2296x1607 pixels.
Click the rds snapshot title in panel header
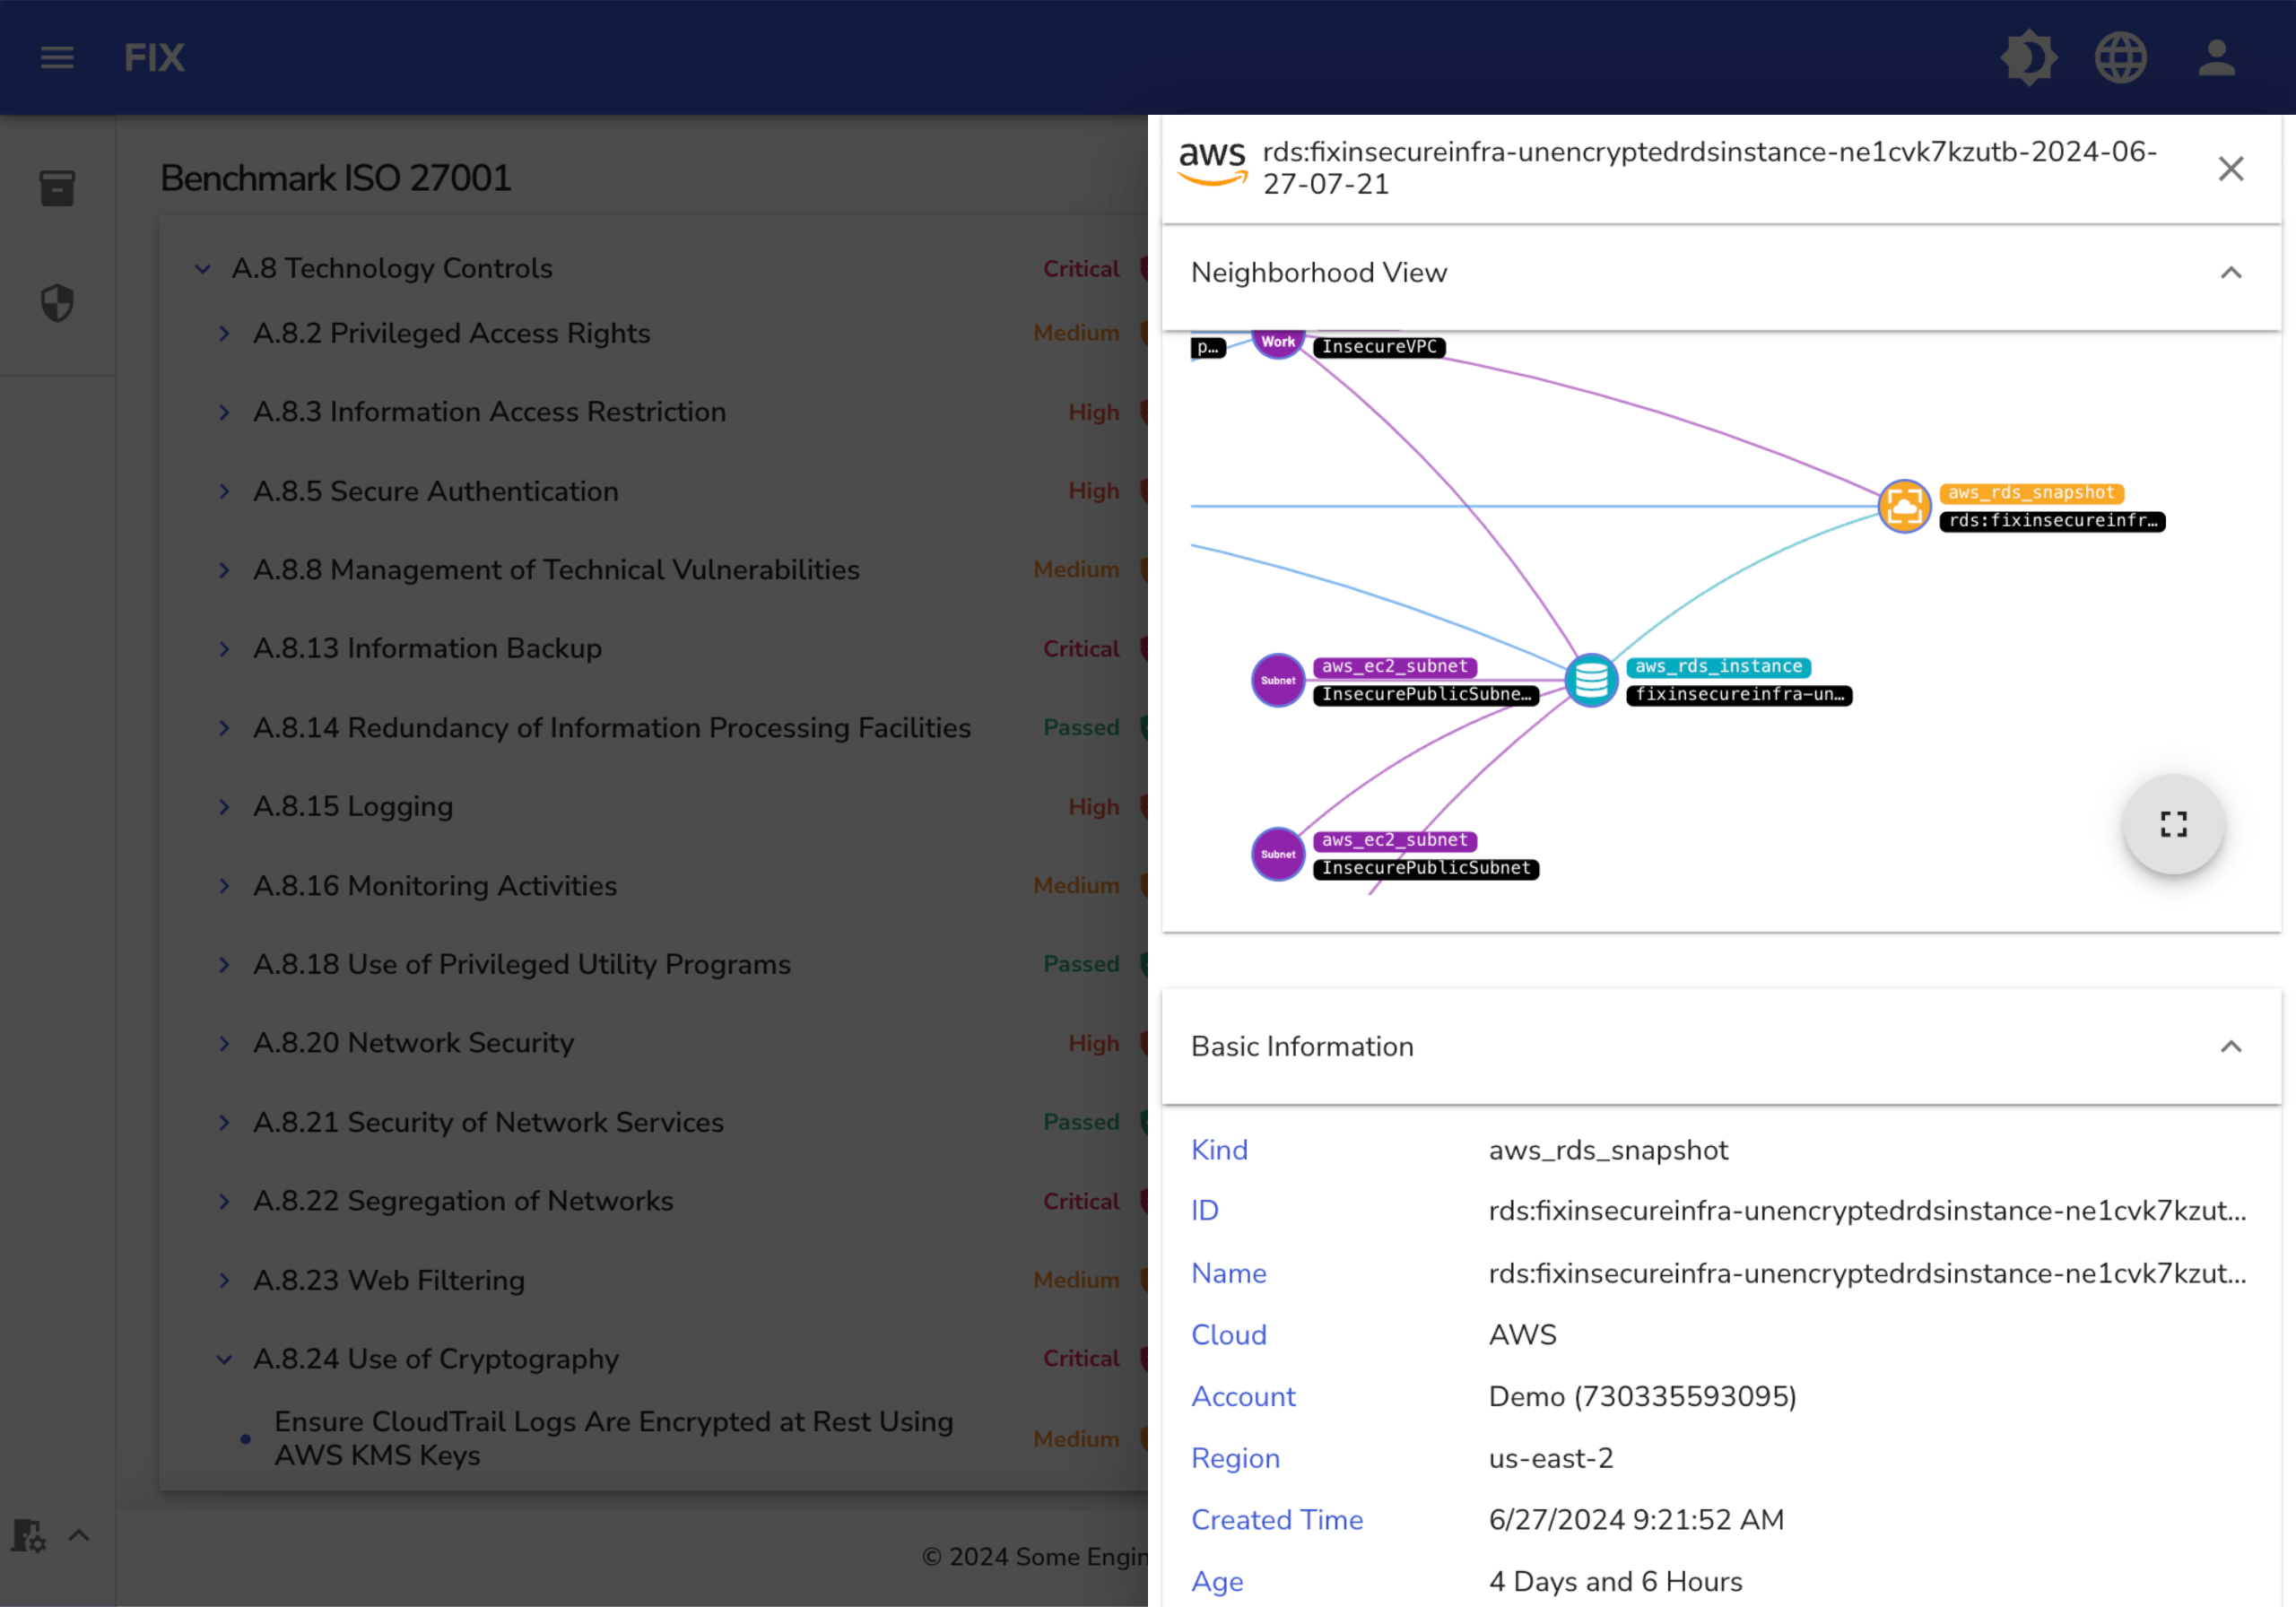1709,168
